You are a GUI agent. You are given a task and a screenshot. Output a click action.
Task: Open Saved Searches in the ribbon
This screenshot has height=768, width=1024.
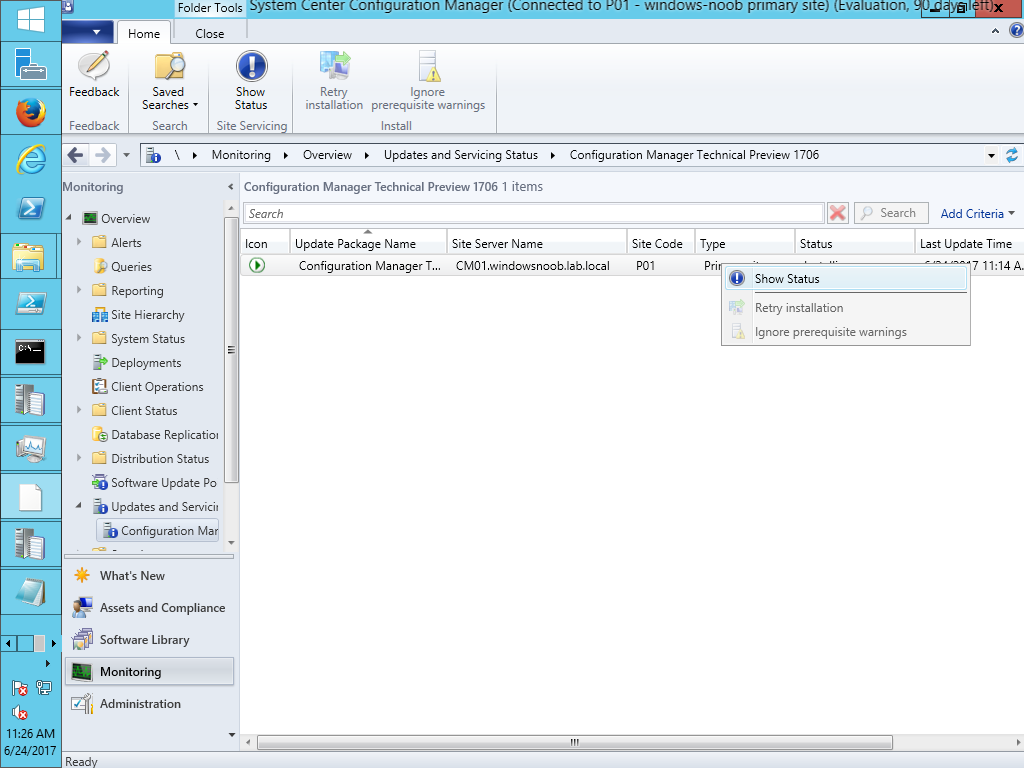point(169,81)
